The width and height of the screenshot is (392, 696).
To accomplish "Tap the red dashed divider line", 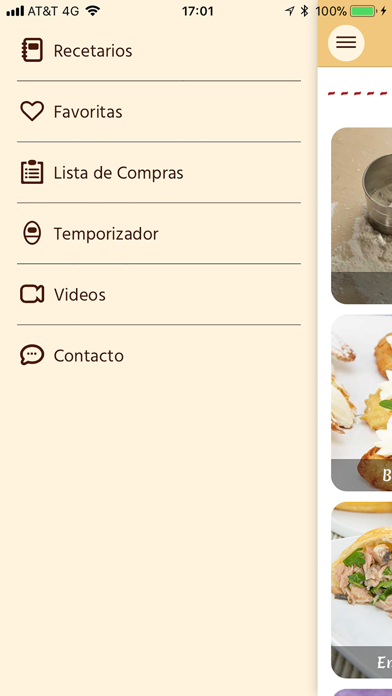I will [358, 93].
